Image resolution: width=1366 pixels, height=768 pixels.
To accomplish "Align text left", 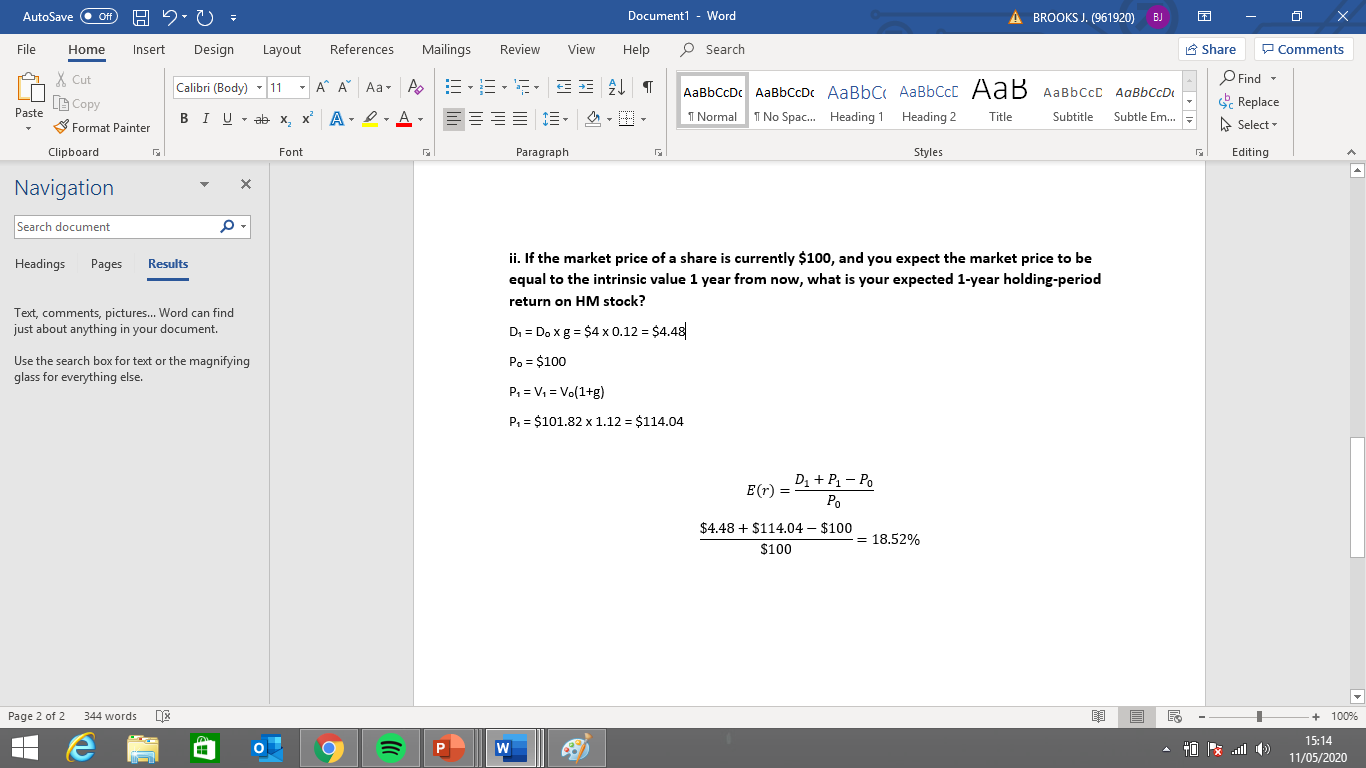I will pyautogui.click(x=453, y=119).
